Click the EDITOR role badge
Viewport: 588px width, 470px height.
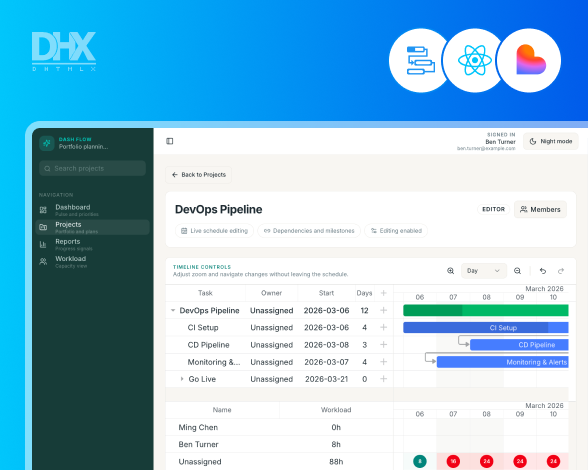494,209
